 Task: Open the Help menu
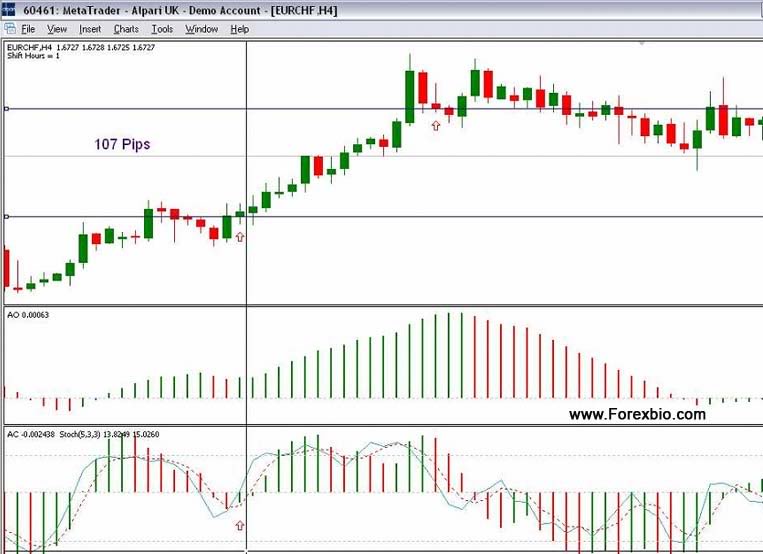[239, 29]
